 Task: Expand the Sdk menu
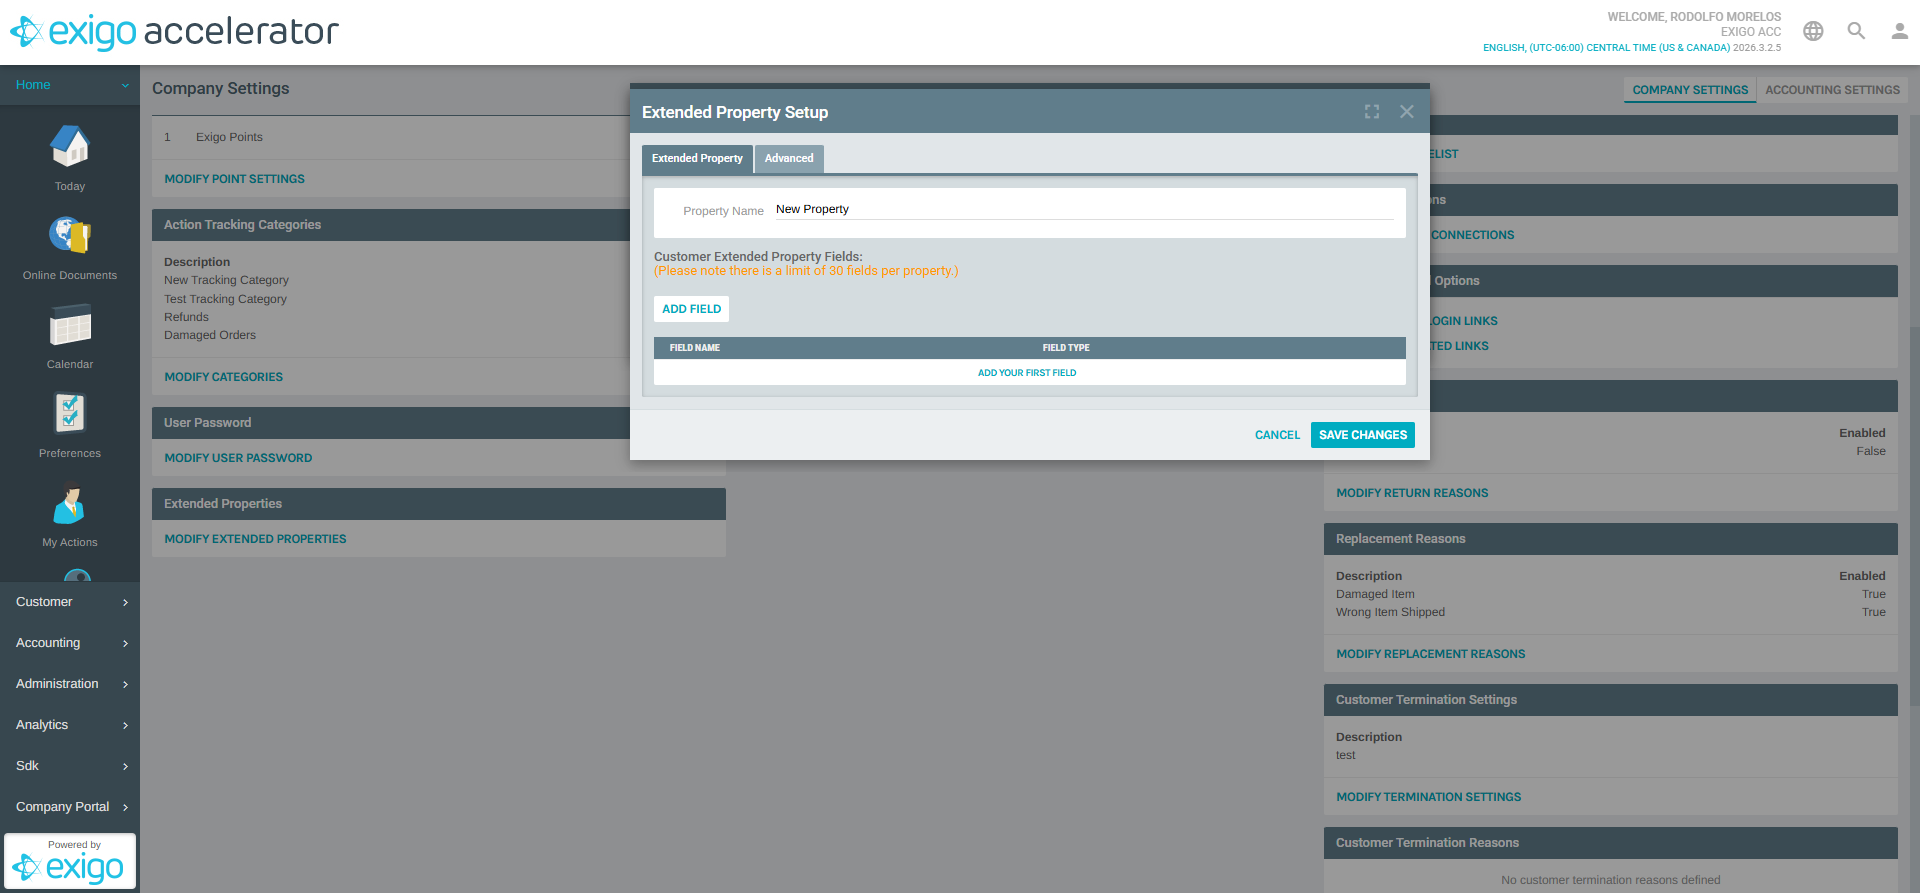[x=70, y=766]
